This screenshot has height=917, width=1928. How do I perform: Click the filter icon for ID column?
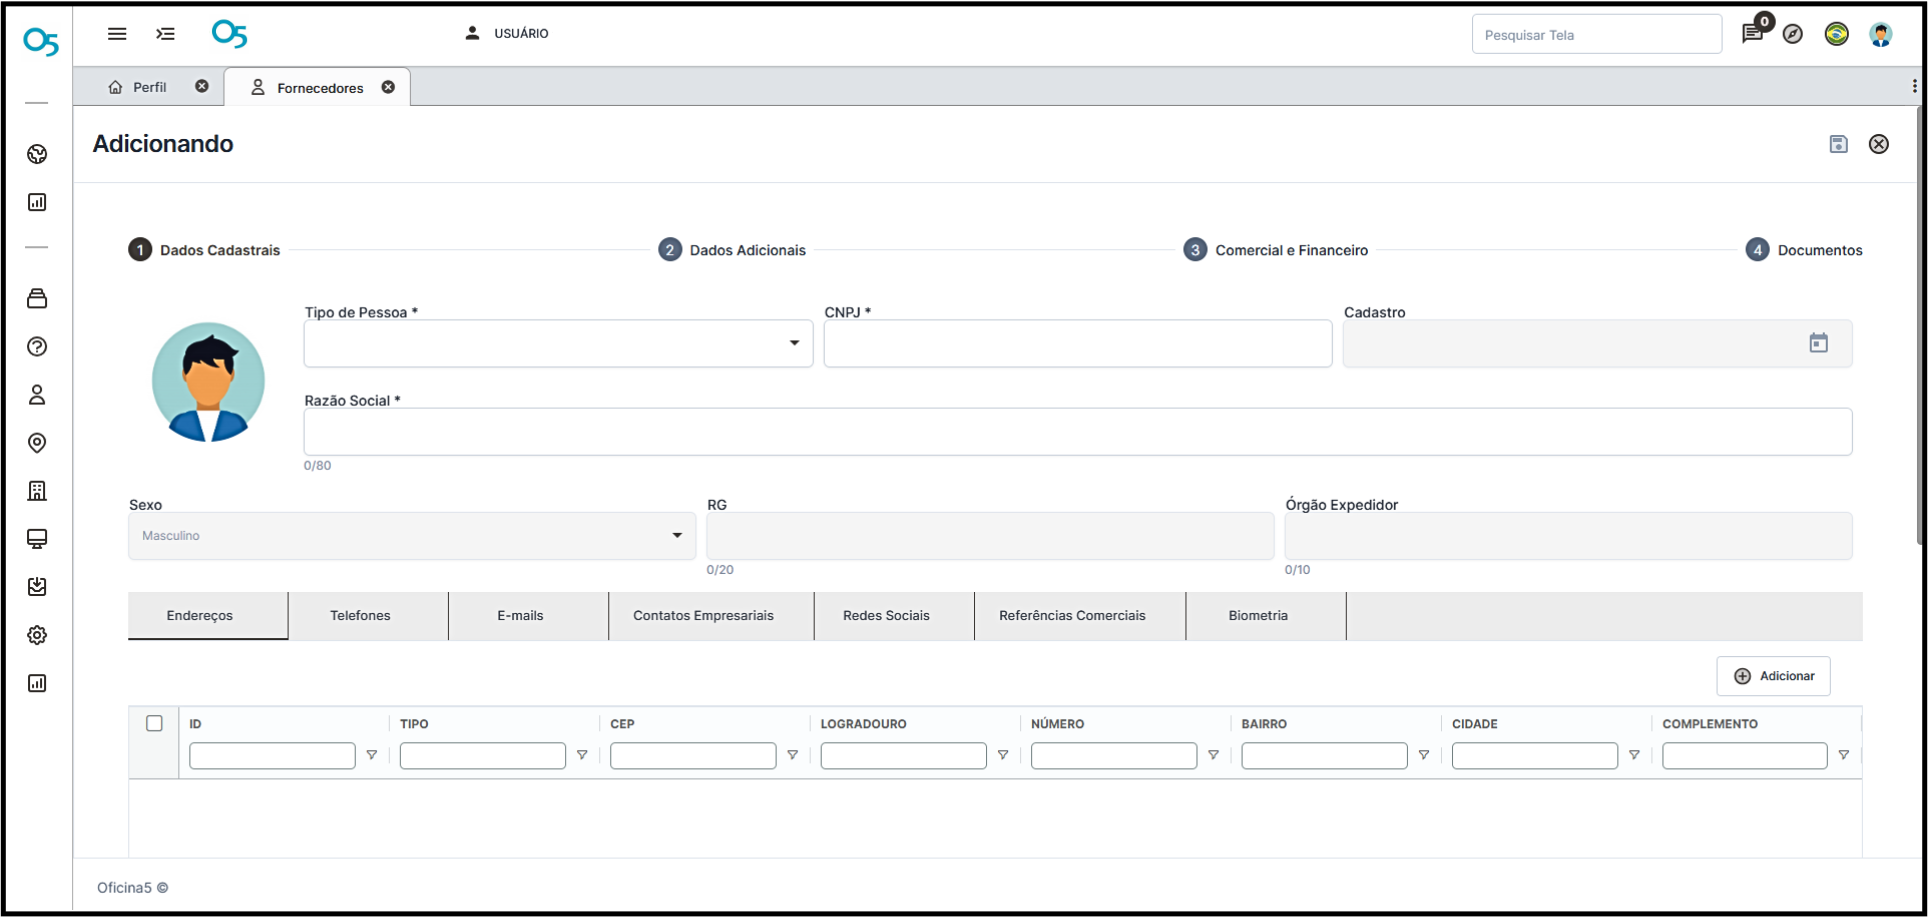pos(372,755)
